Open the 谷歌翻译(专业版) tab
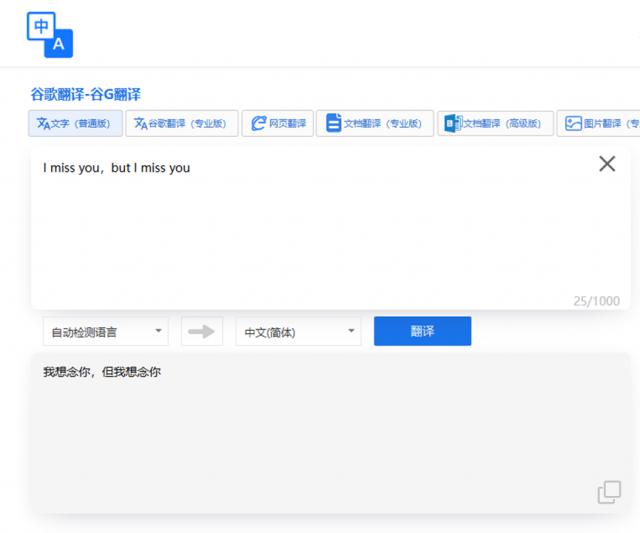 pyautogui.click(x=182, y=123)
